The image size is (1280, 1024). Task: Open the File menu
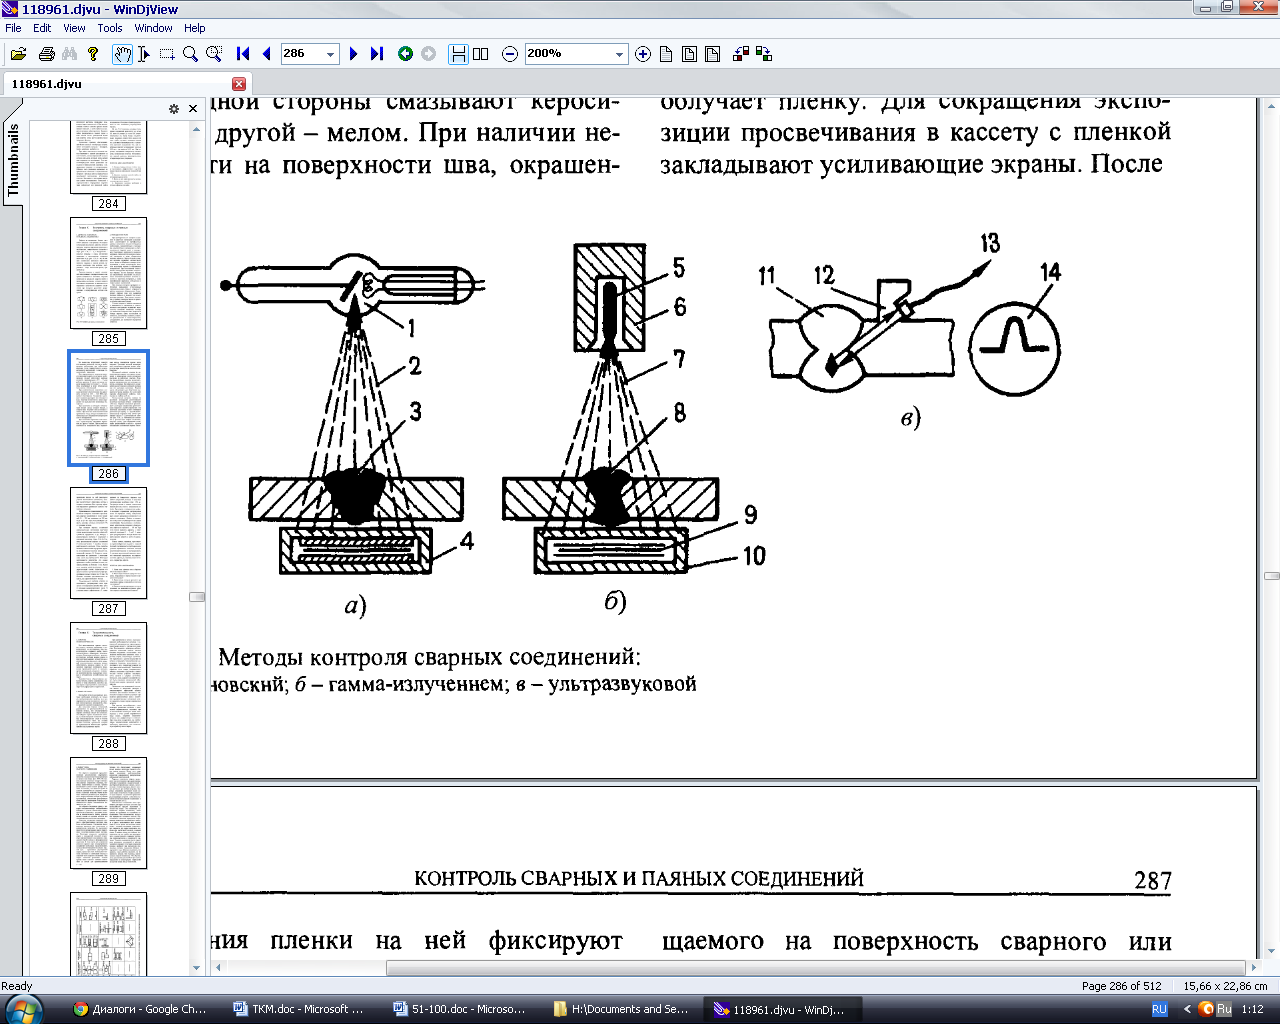tap(14, 28)
